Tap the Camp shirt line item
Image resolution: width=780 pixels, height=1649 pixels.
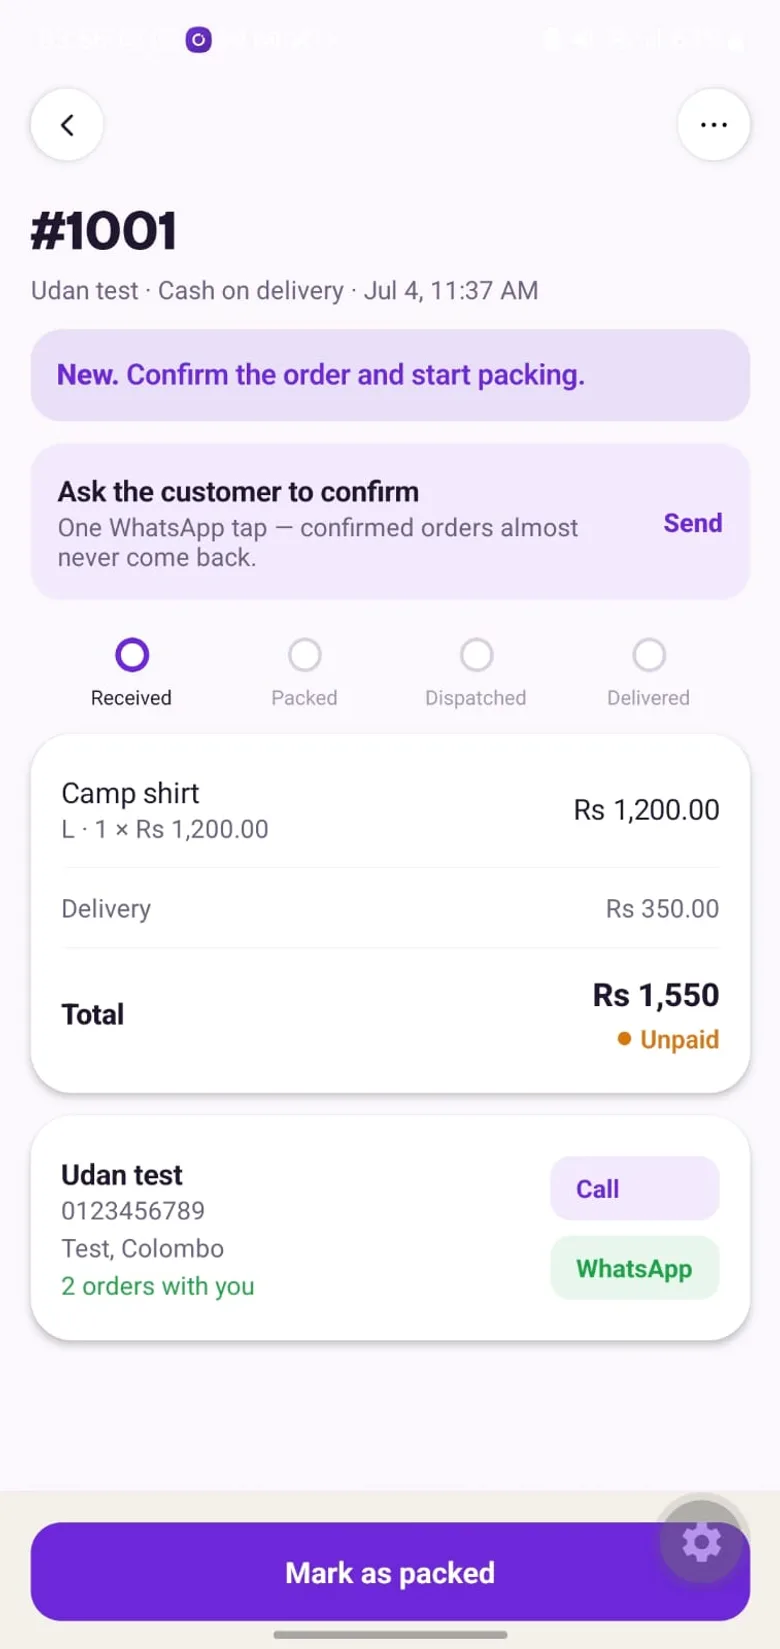(x=390, y=810)
